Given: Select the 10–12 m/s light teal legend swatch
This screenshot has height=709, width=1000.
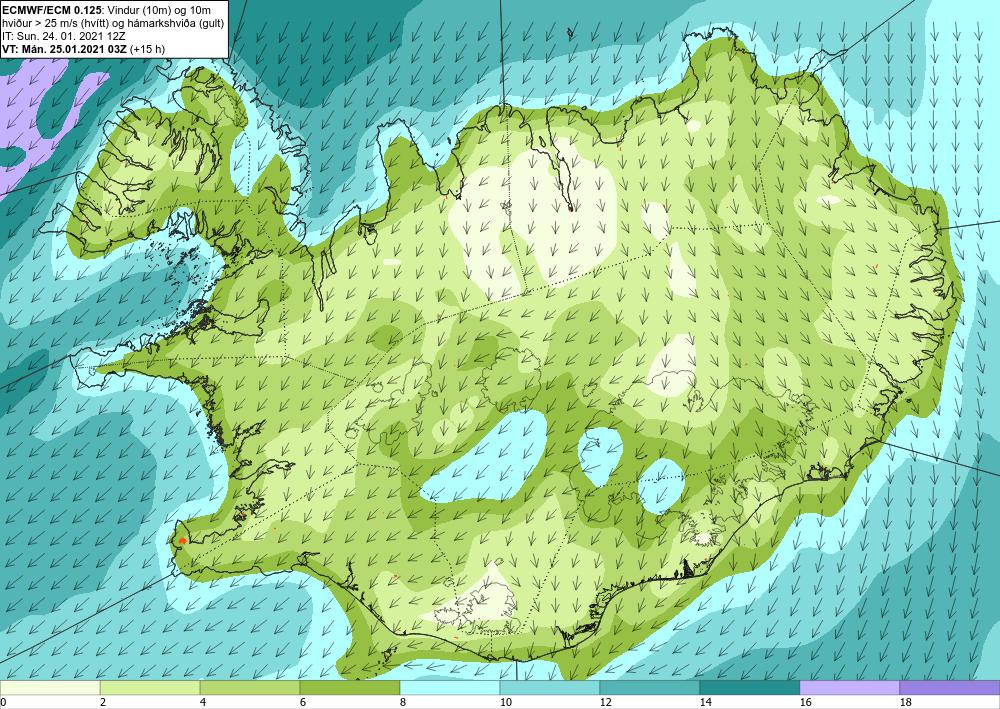Looking at the screenshot, I should tap(549, 687).
